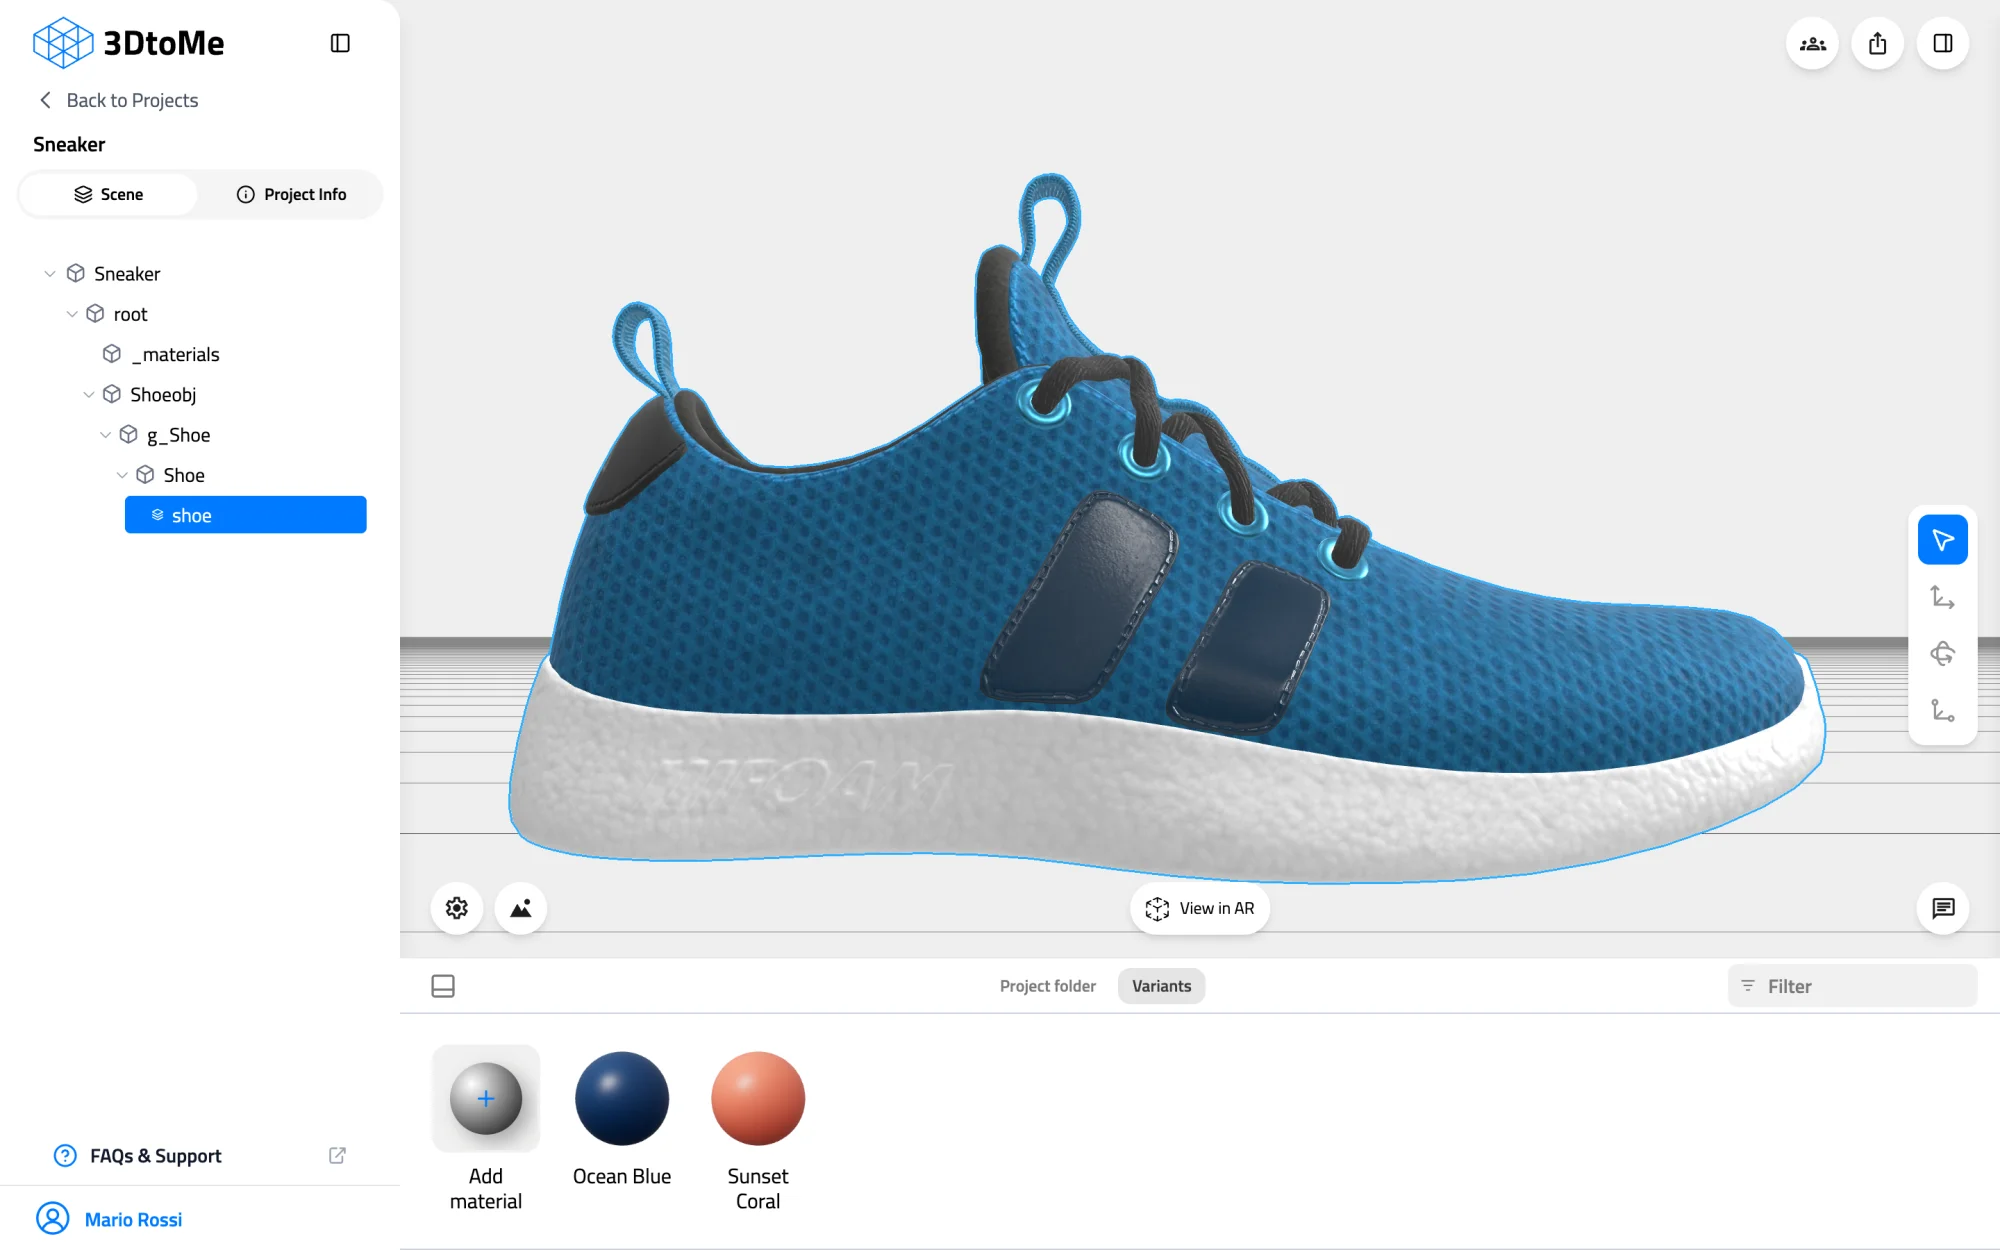The width and height of the screenshot is (2000, 1250).
Task: Open viewer settings gear icon
Action: point(457,908)
